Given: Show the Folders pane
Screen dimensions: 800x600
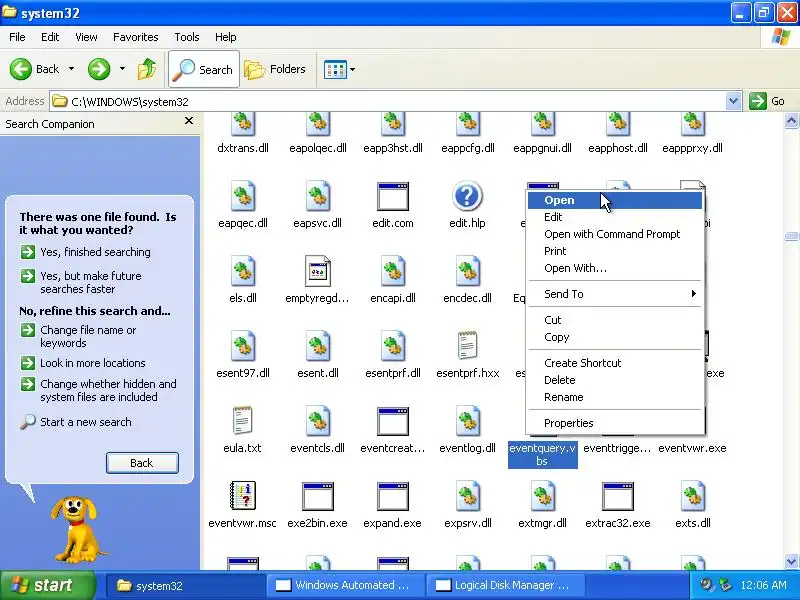Looking at the screenshot, I should click(x=276, y=69).
